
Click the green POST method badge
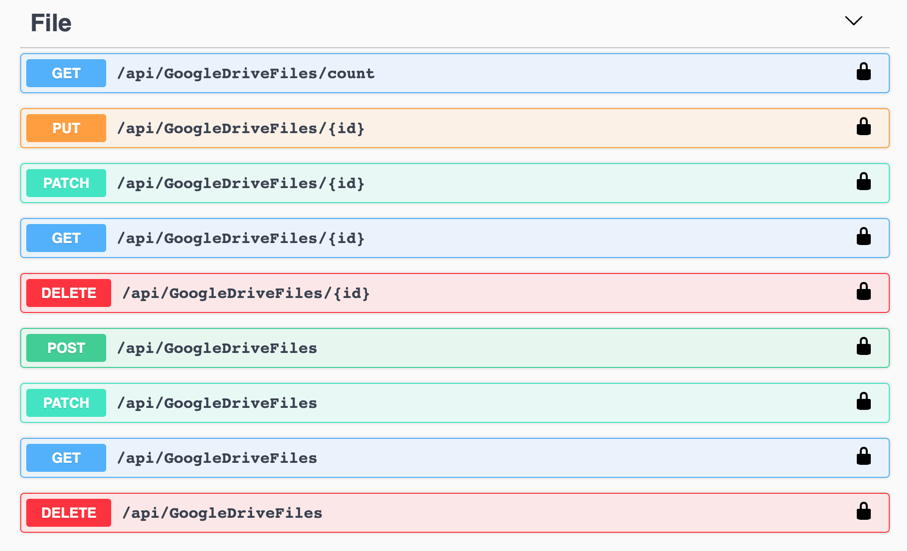(x=66, y=348)
